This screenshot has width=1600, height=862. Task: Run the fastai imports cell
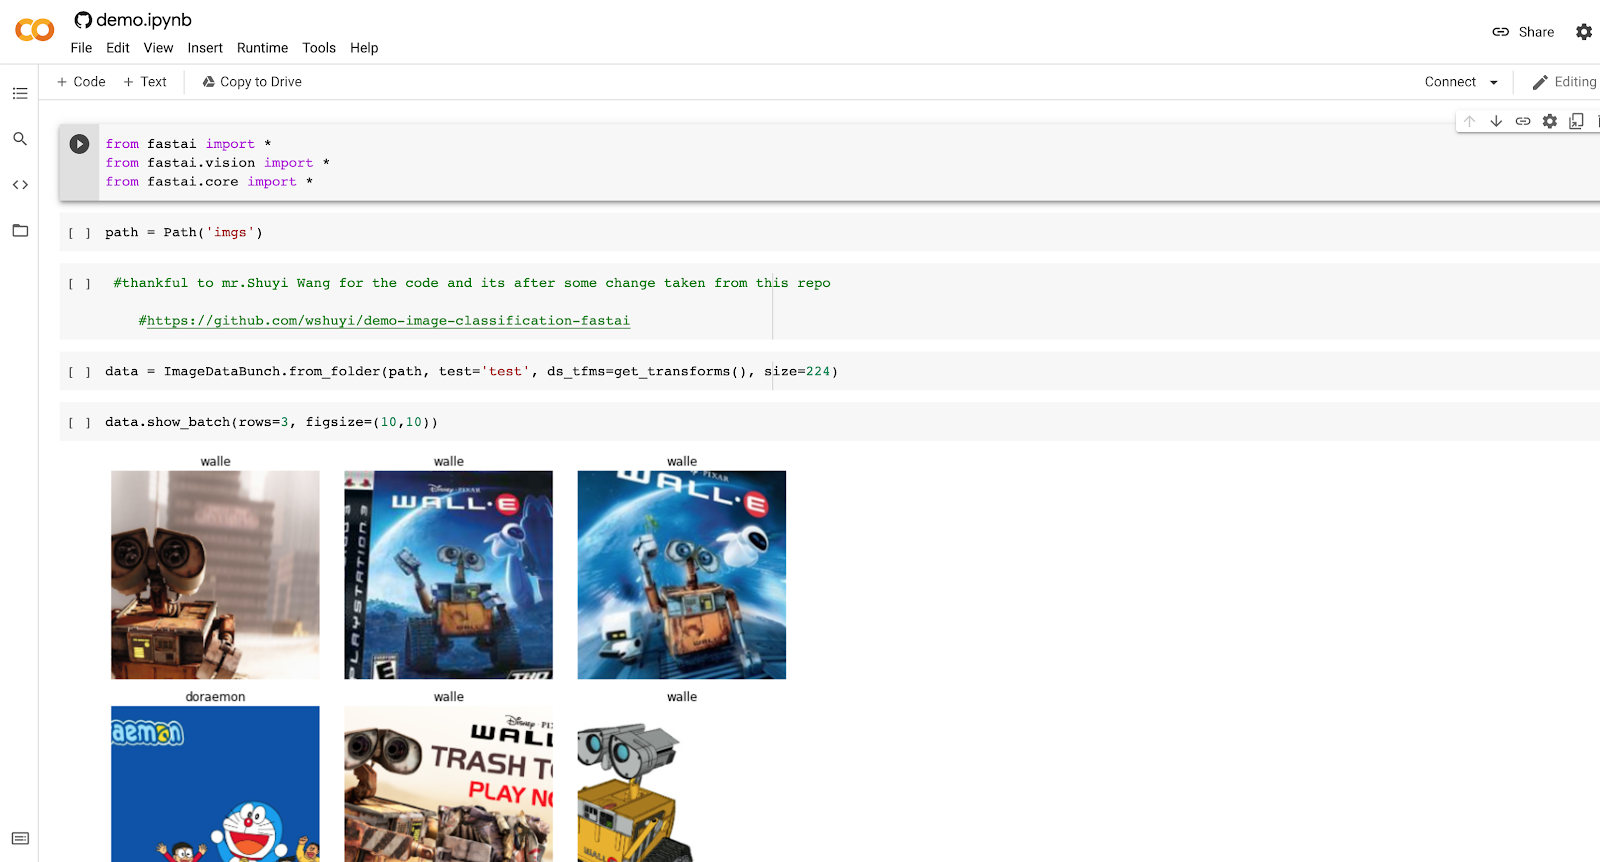click(79, 144)
